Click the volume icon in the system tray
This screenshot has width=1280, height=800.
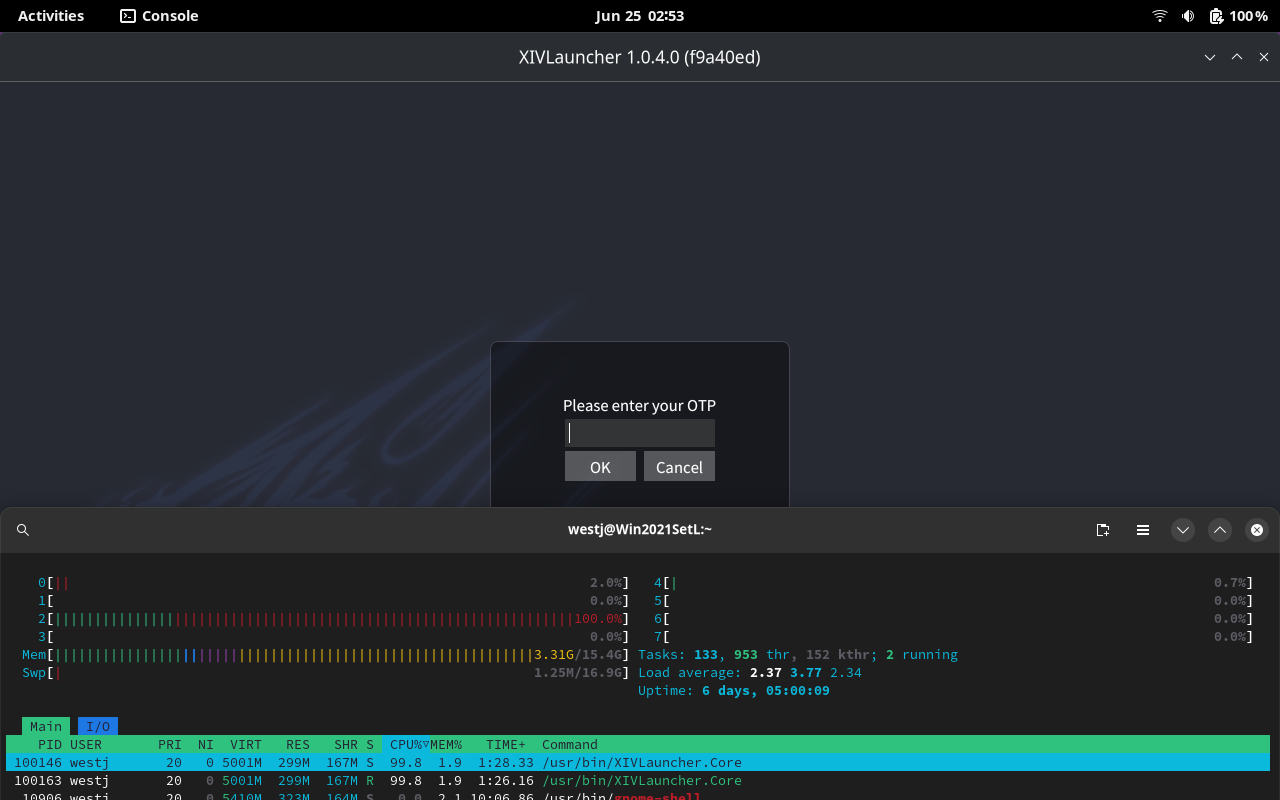click(1186, 15)
